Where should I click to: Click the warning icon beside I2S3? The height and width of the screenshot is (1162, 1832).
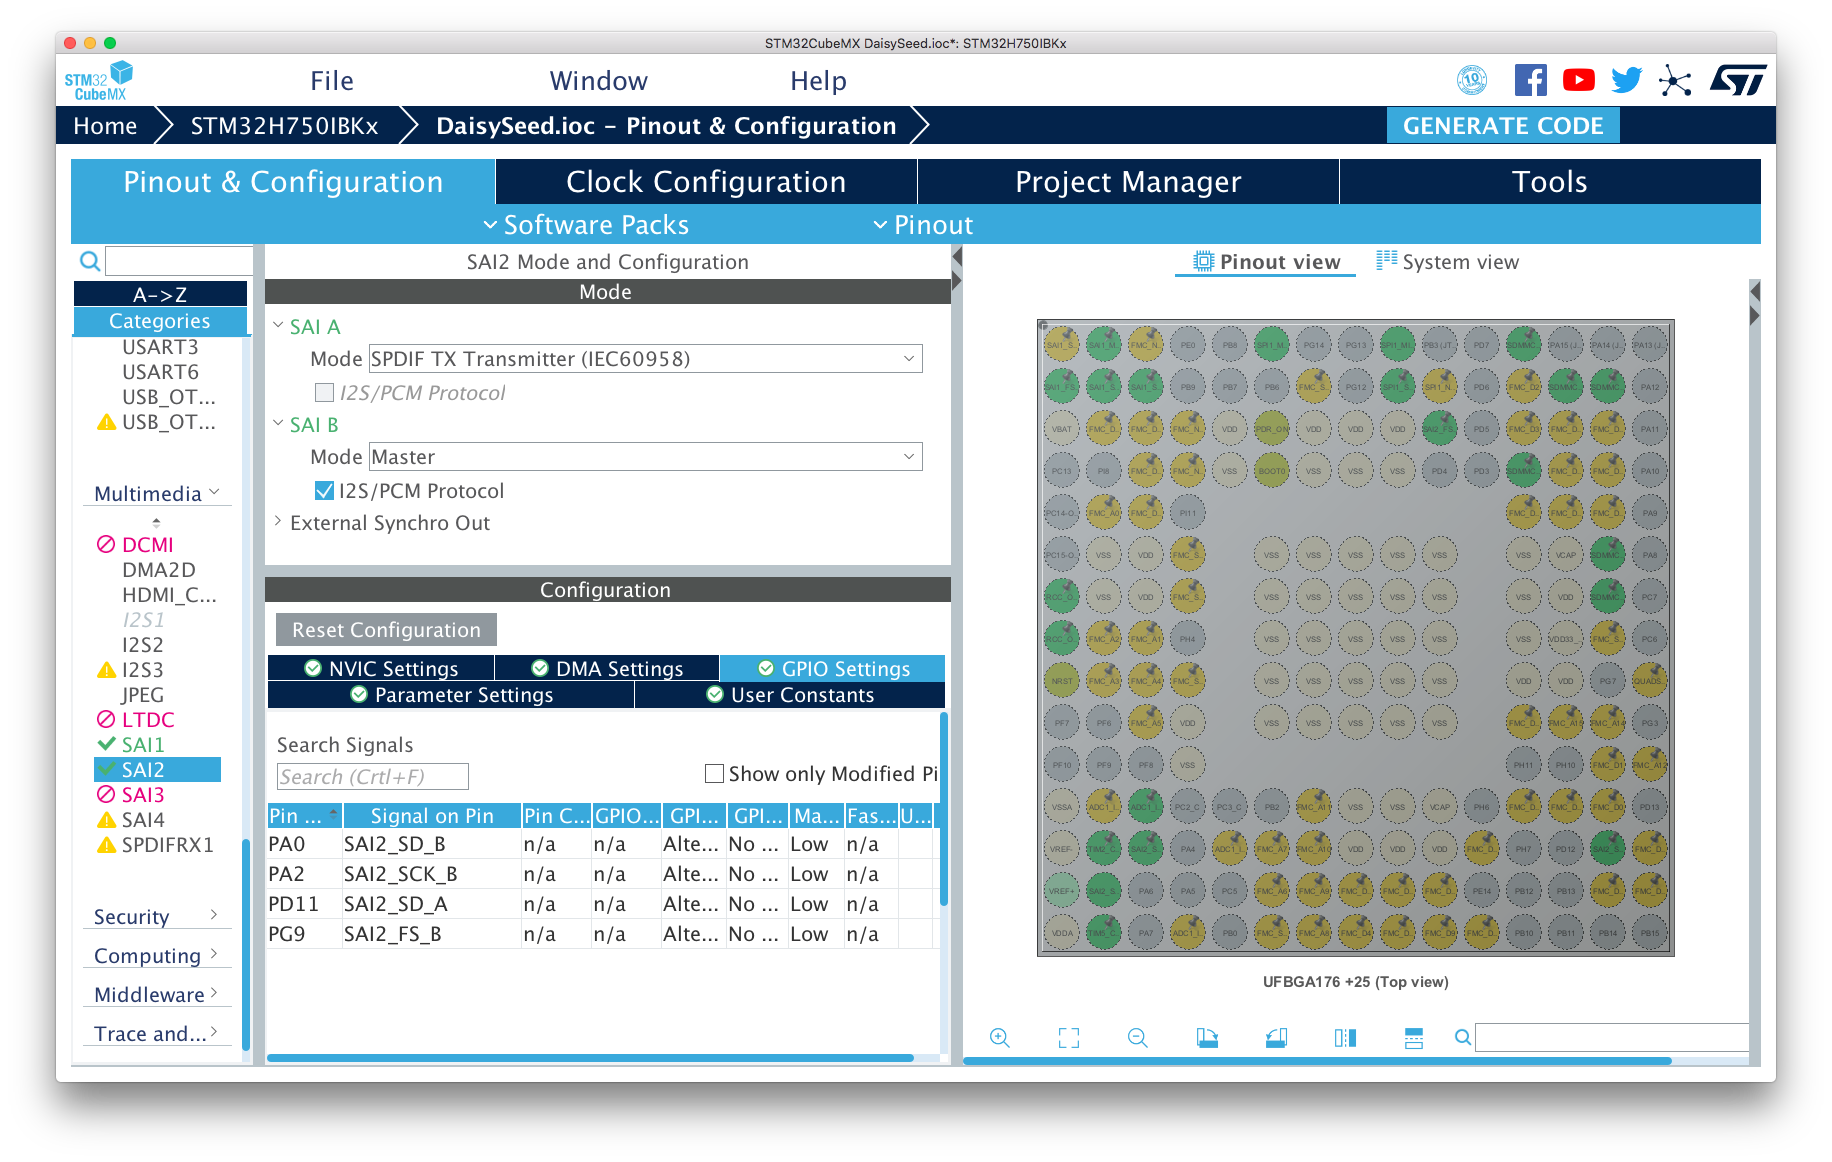coord(106,670)
